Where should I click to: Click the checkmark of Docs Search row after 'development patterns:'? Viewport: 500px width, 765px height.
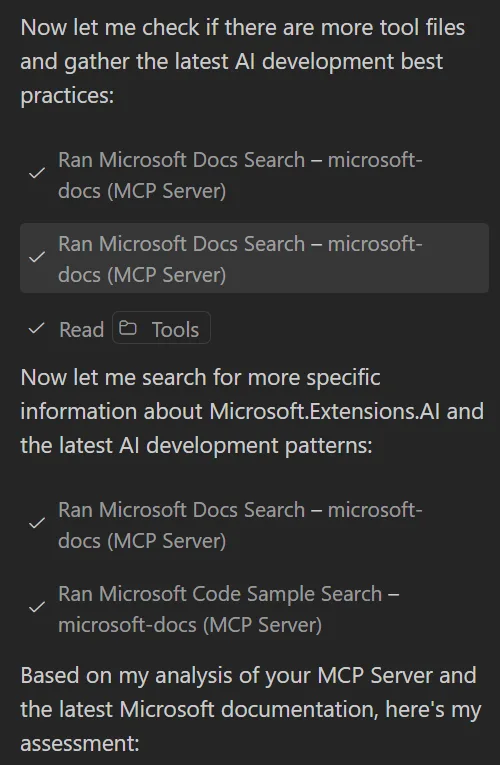click(x=37, y=523)
